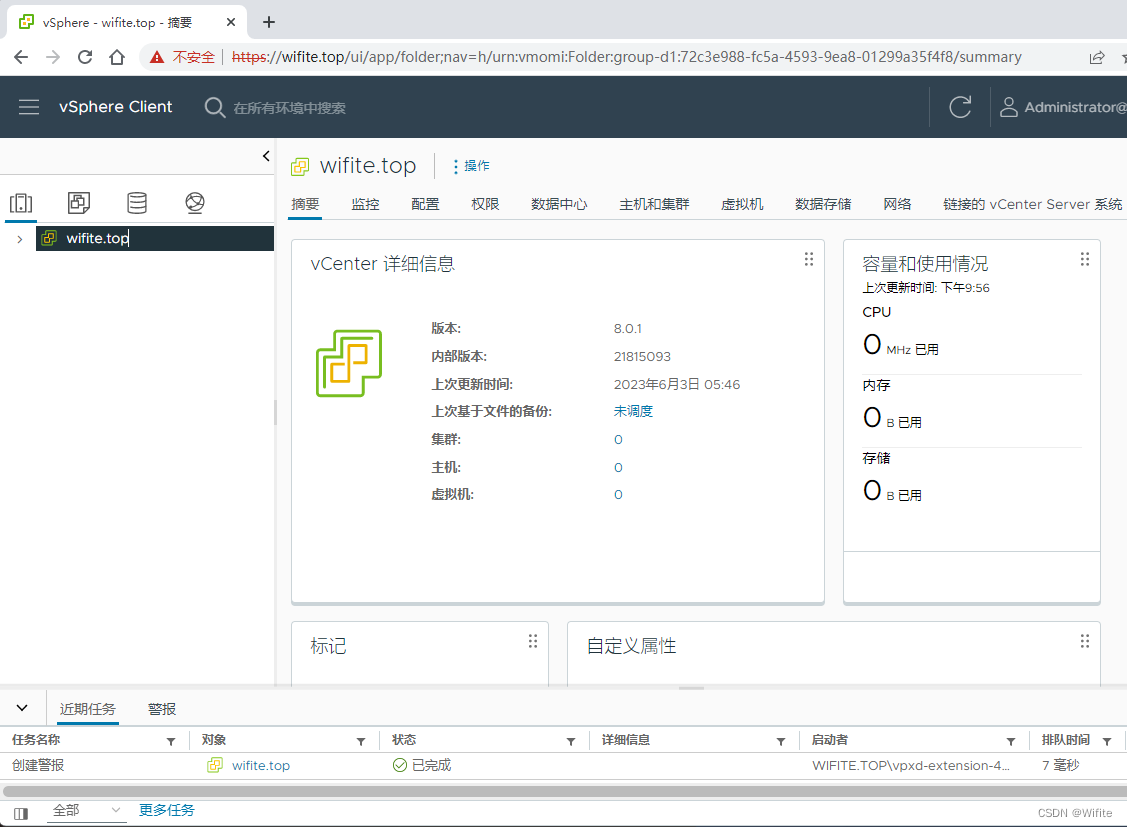Switch to Networking inventory view icon
The image size is (1127, 827).
195,203
